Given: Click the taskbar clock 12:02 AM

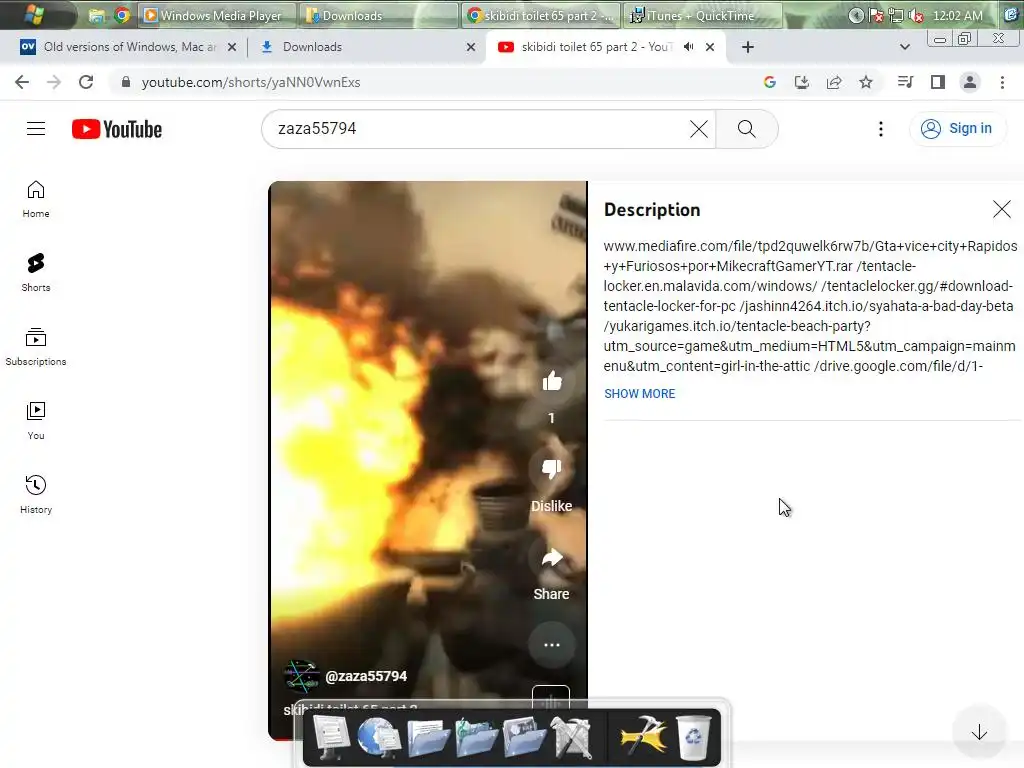Looking at the screenshot, I should tap(957, 15).
